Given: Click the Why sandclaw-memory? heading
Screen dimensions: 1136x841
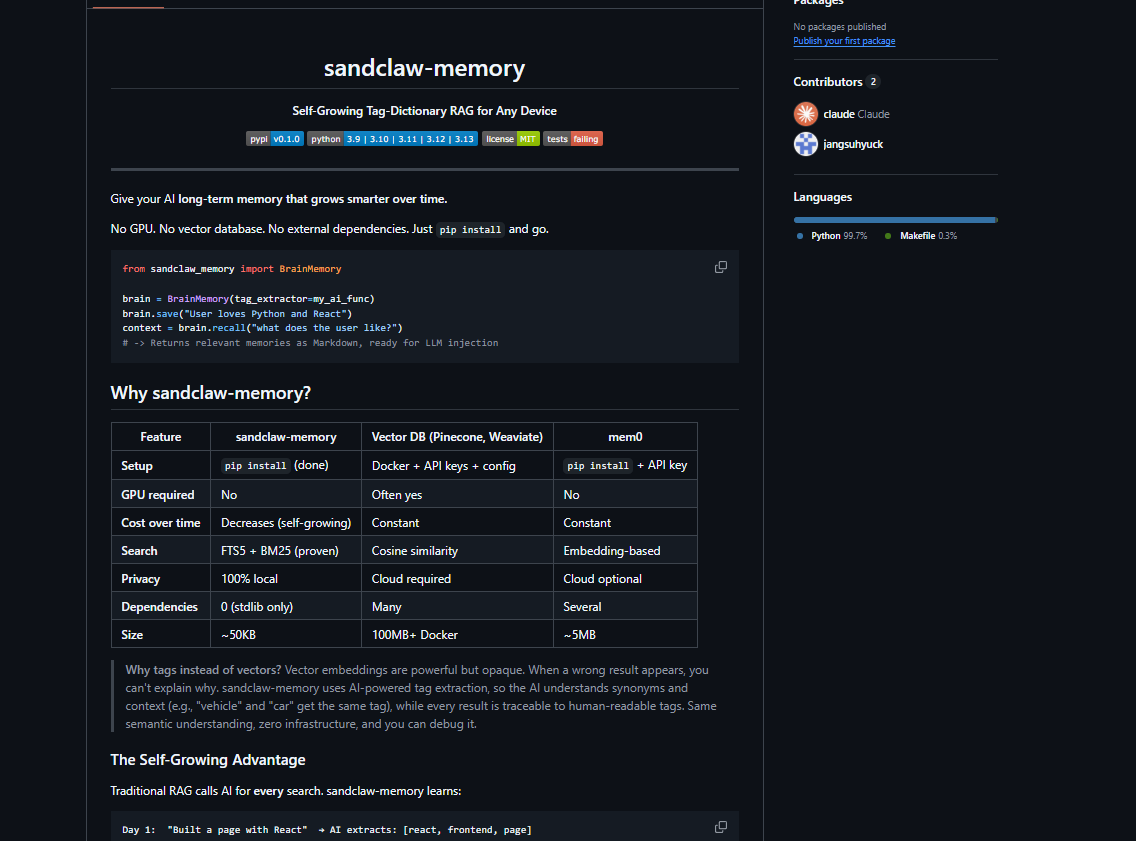Looking at the screenshot, I should [211, 392].
